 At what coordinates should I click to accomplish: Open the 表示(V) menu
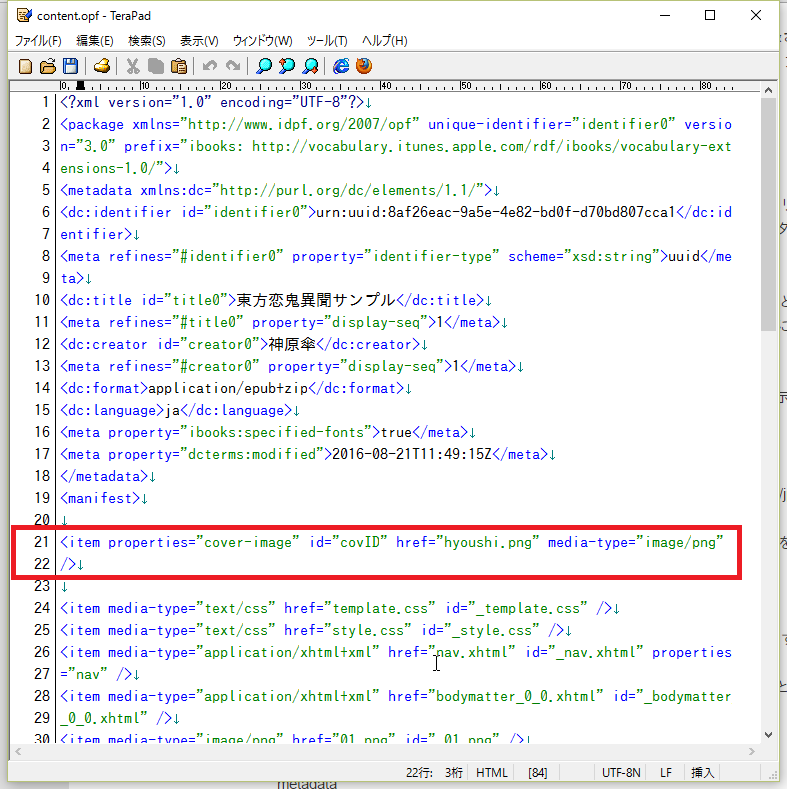coord(199,41)
